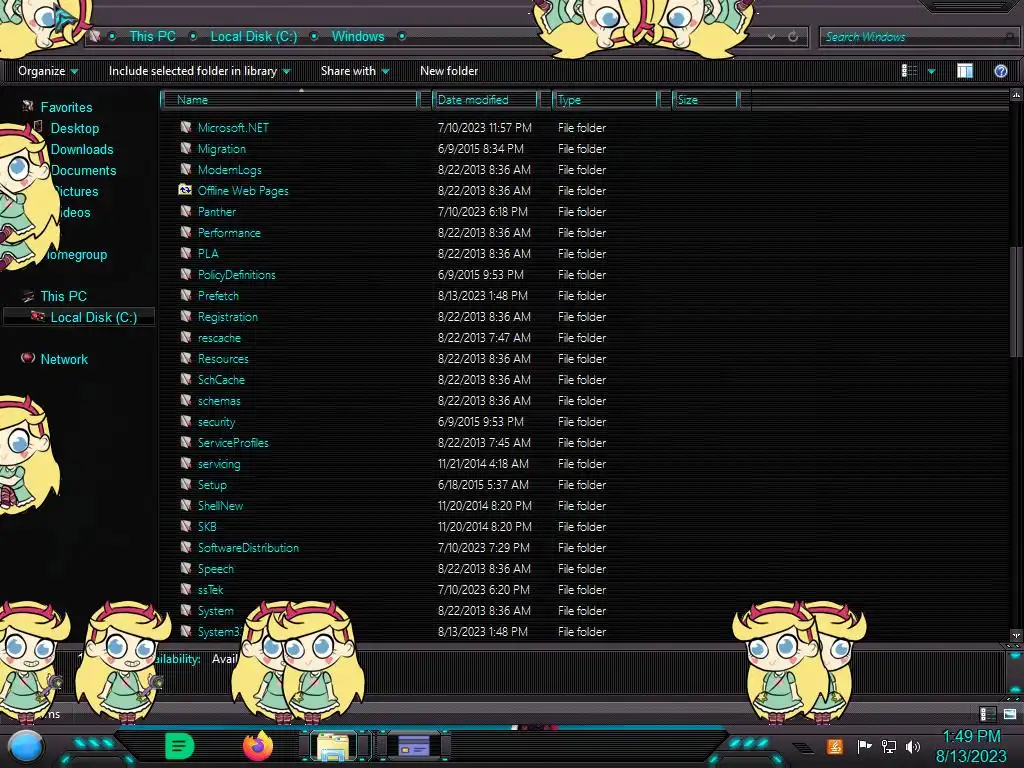1024x768 pixels.
Task: Launch Firefox from the taskbar
Action: point(258,746)
